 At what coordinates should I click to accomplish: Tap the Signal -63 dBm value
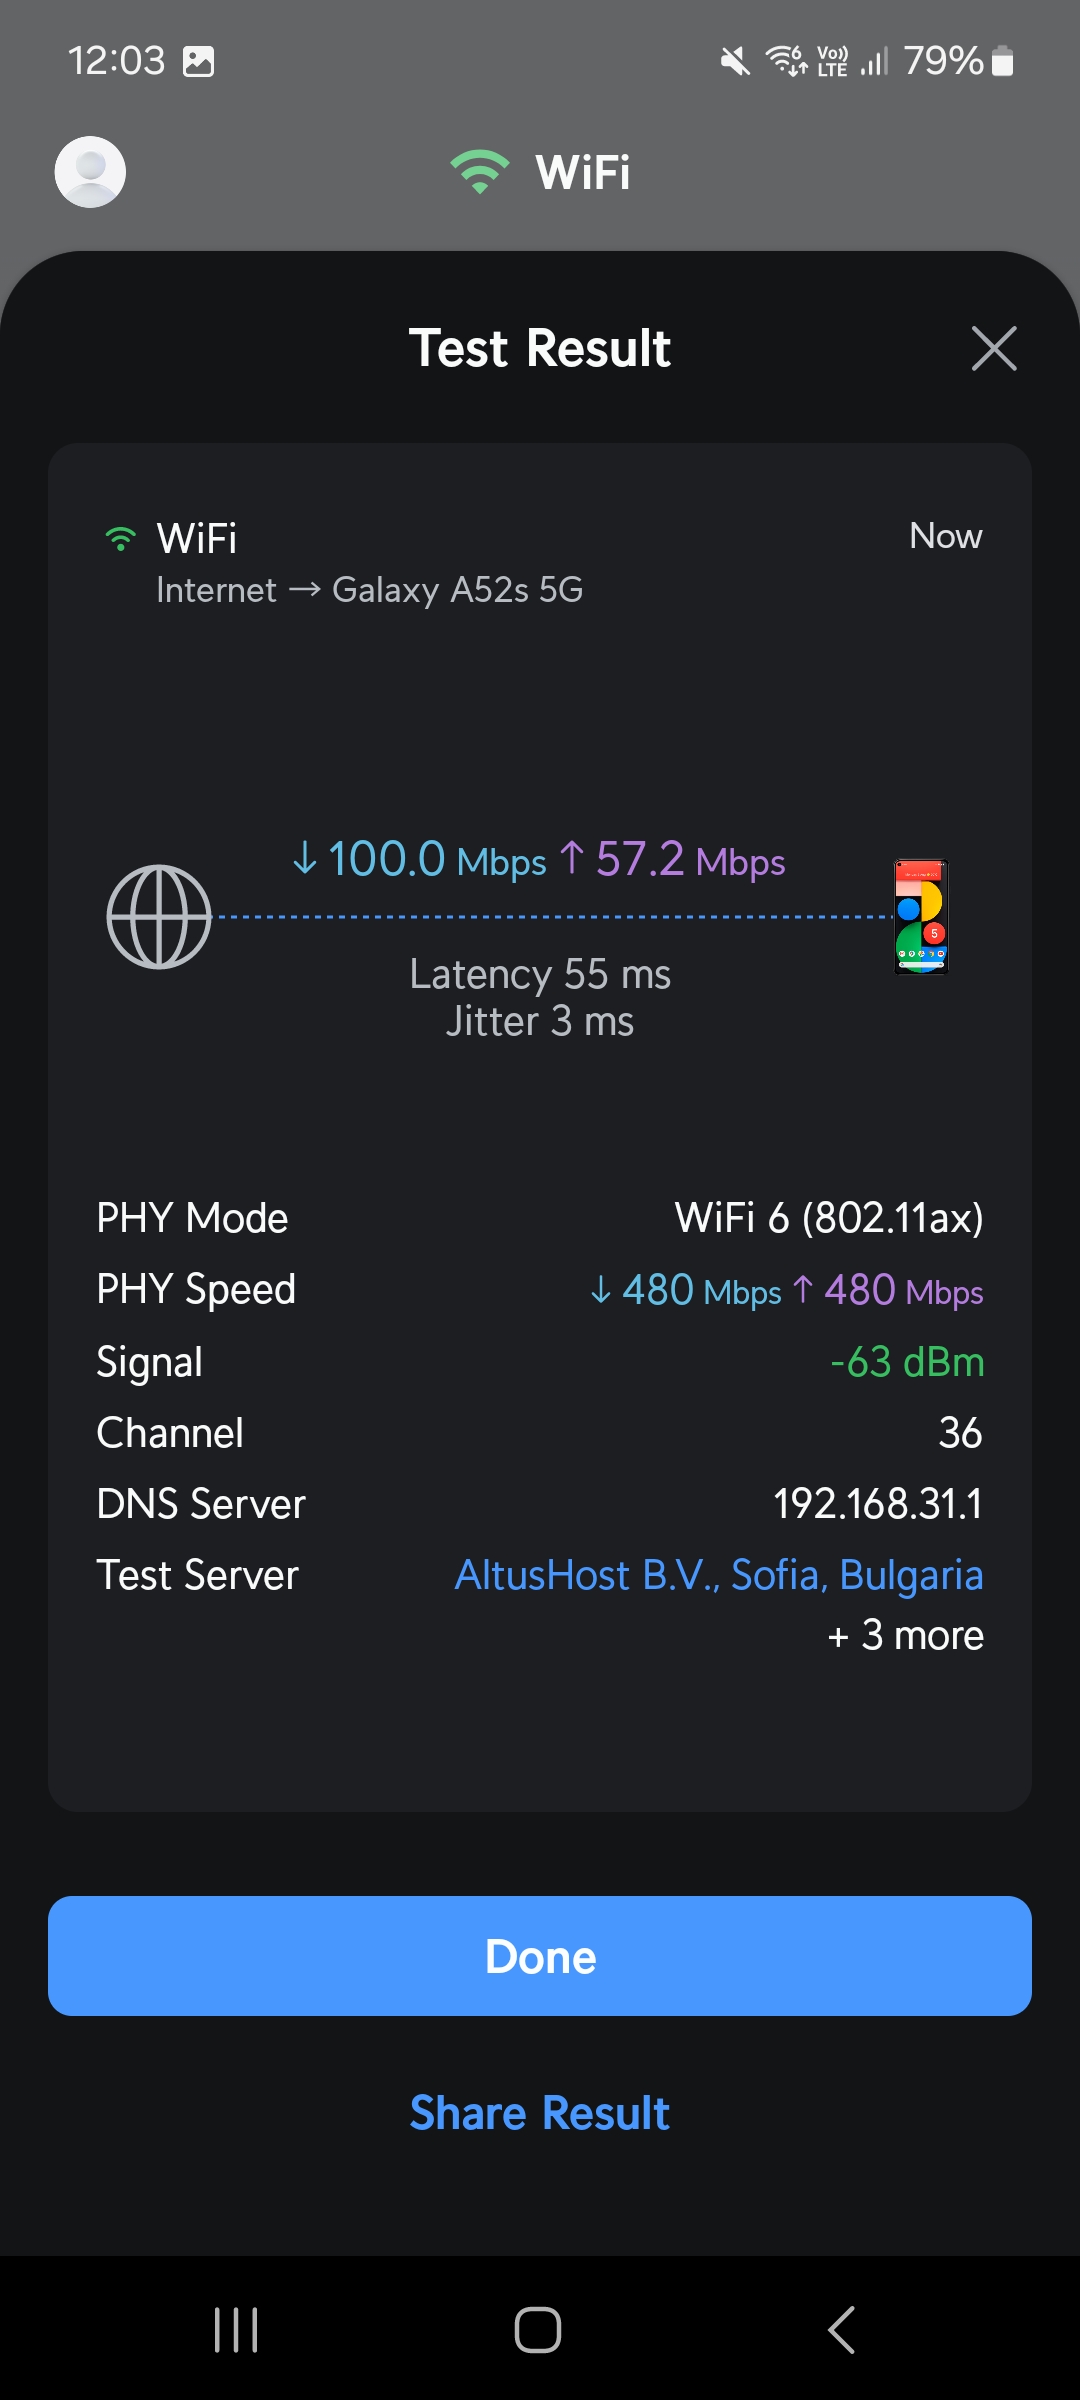click(907, 1362)
